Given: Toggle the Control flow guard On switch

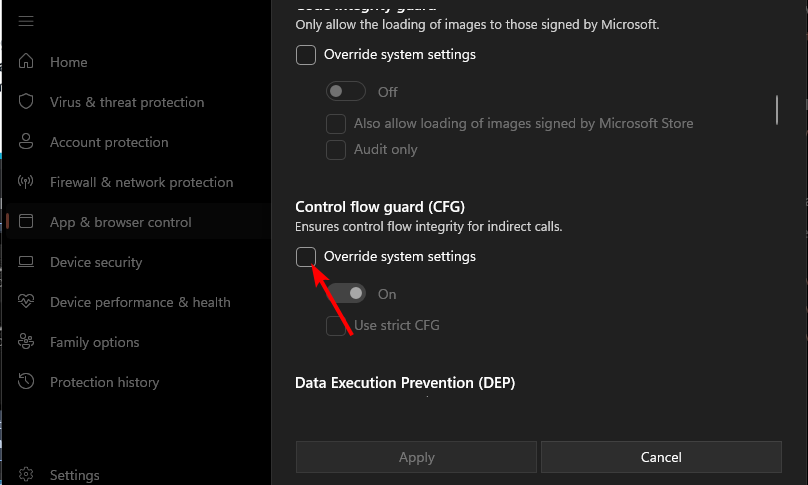Looking at the screenshot, I should (346, 294).
